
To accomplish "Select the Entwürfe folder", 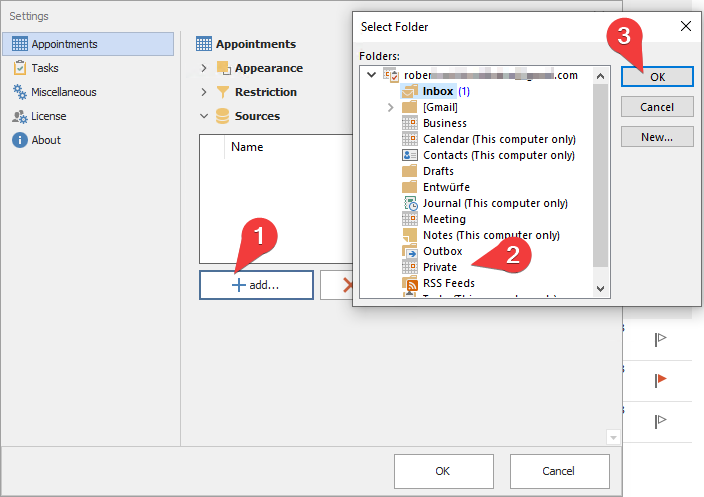I will (x=446, y=187).
